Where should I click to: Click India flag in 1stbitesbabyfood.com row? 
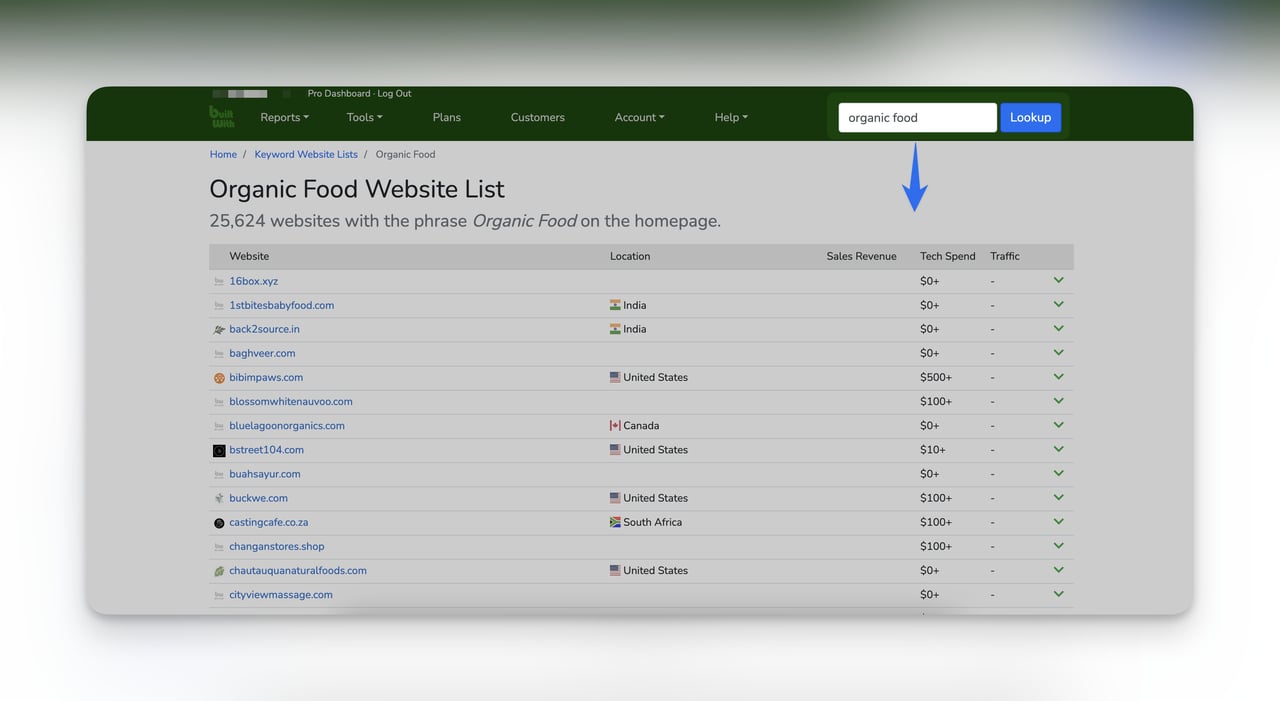[615, 305]
